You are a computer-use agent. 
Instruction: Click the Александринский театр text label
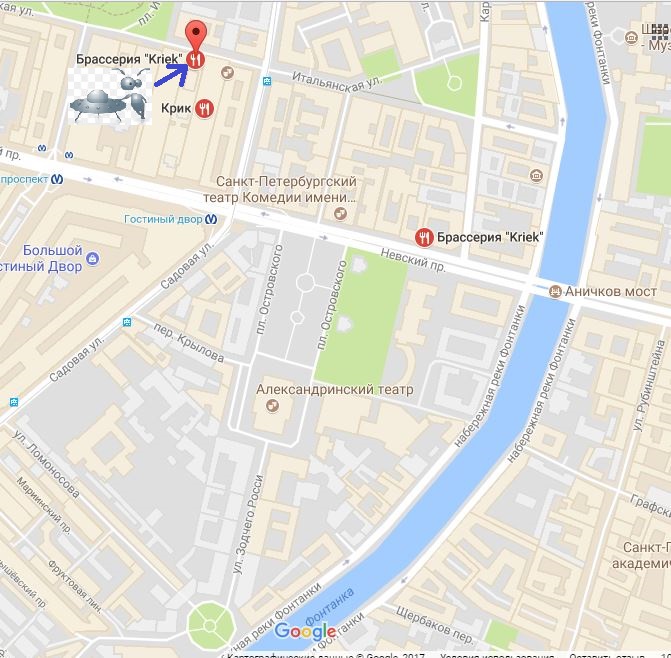click(x=335, y=389)
